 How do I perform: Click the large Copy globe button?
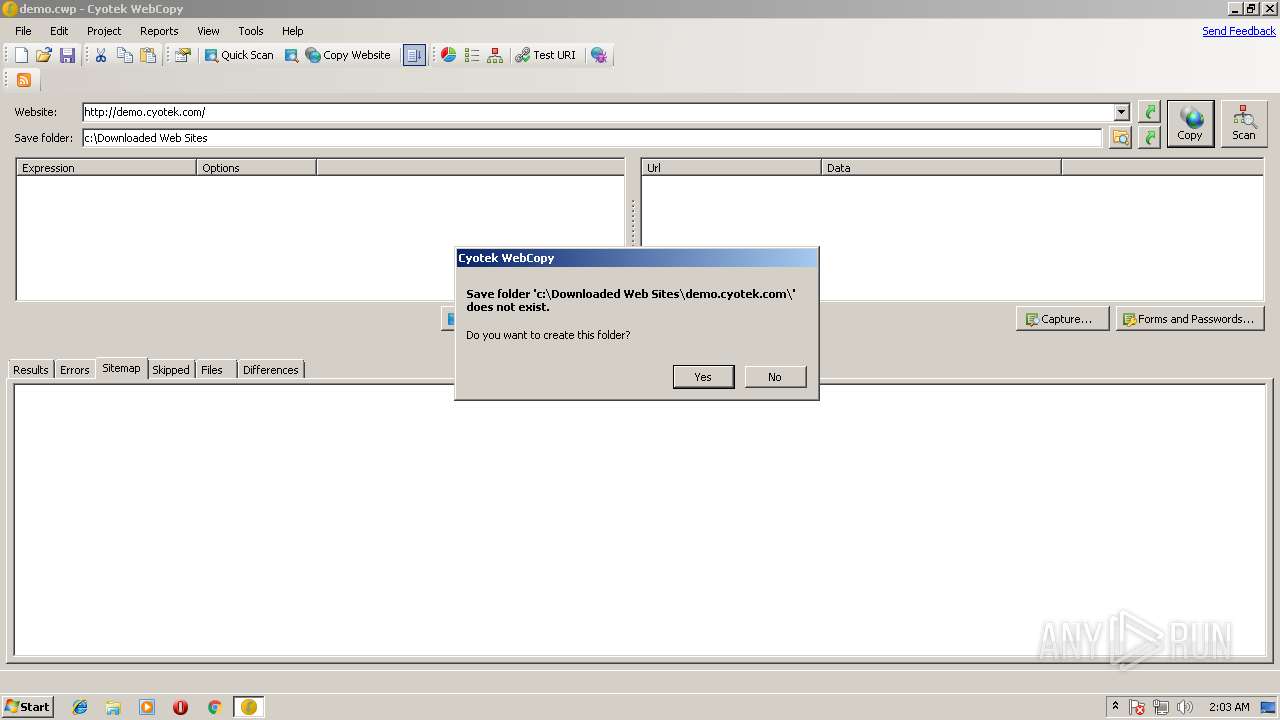tap(1190, 124)
